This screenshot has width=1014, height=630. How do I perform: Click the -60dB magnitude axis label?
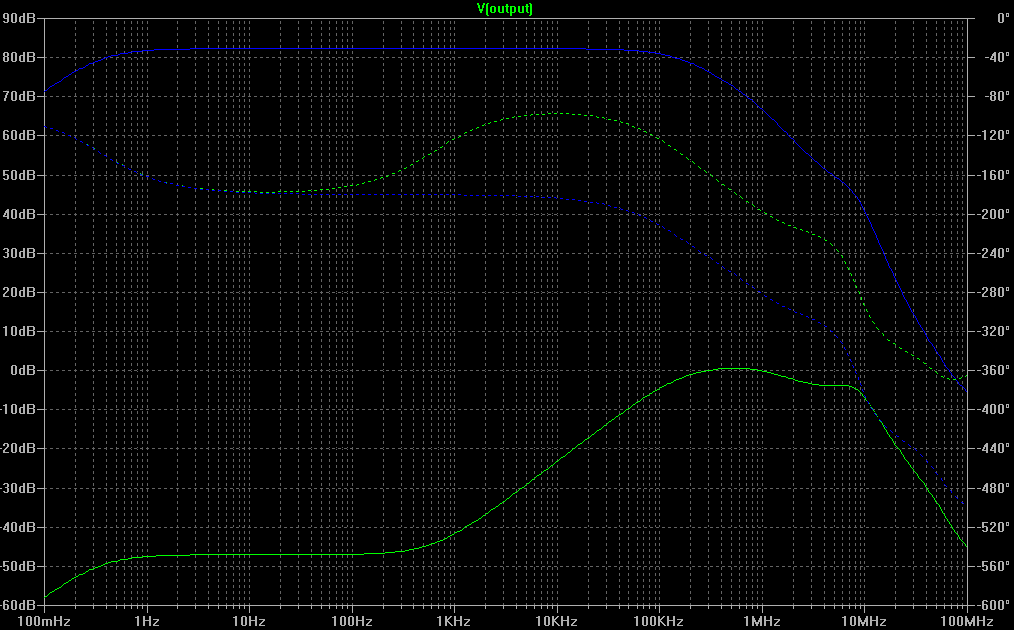(x=17, y=605)
